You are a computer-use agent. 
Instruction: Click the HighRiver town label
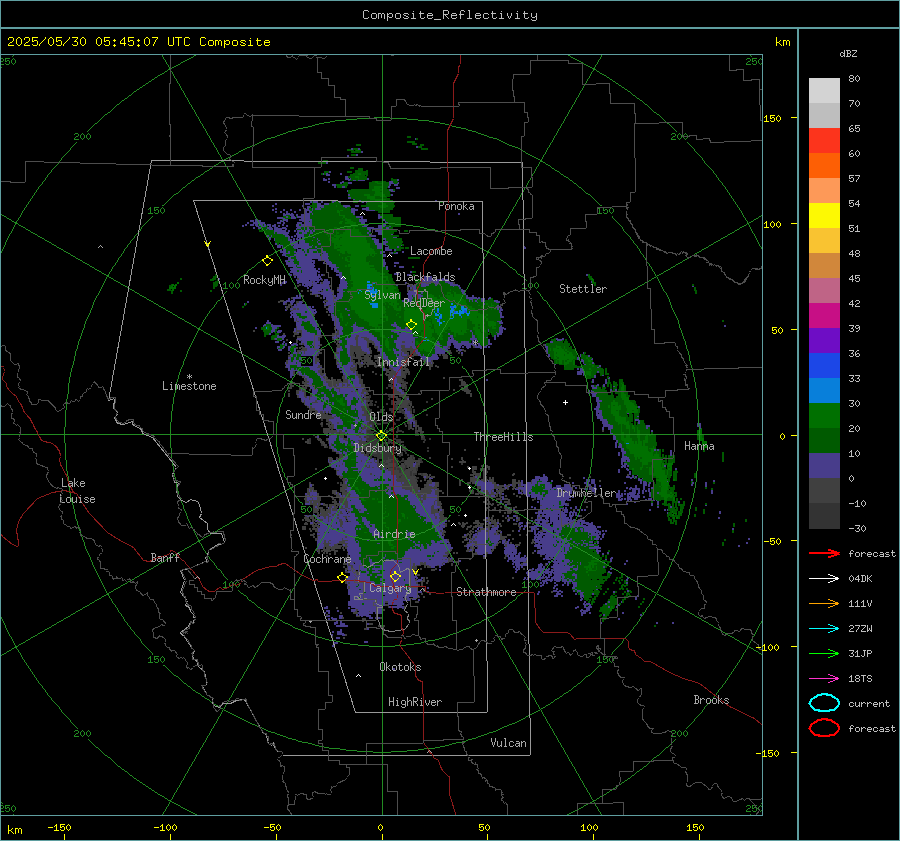pos(415,702)
